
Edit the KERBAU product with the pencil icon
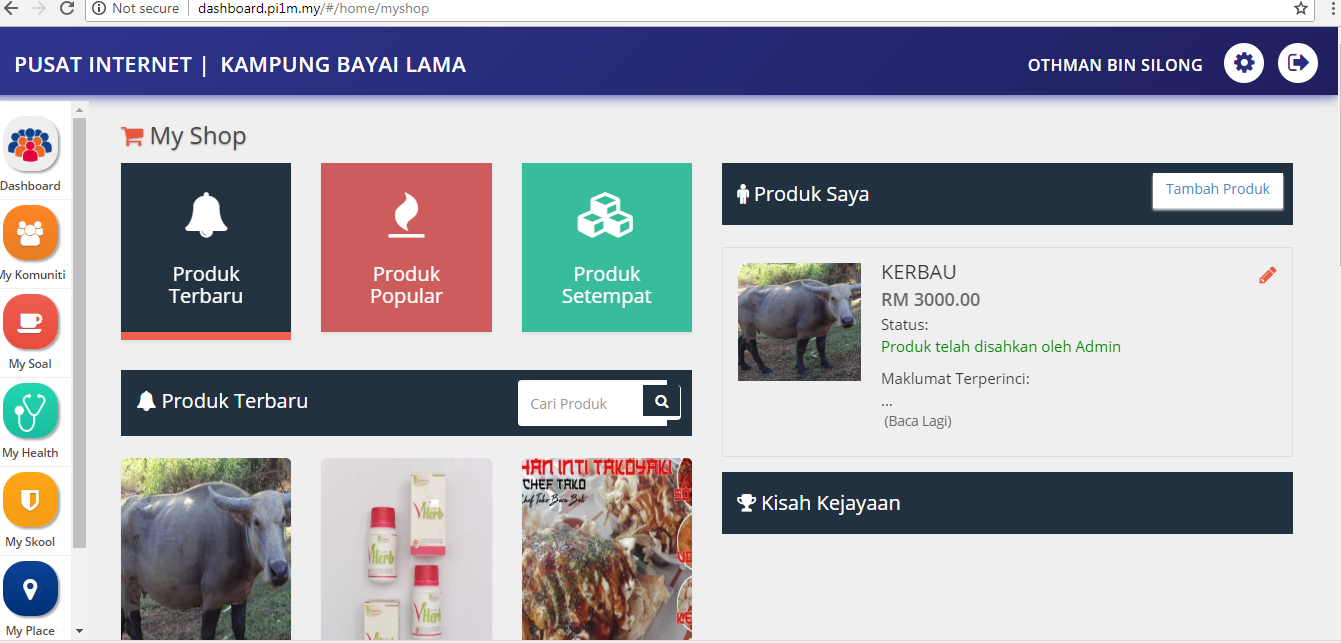click(1268, 275)
